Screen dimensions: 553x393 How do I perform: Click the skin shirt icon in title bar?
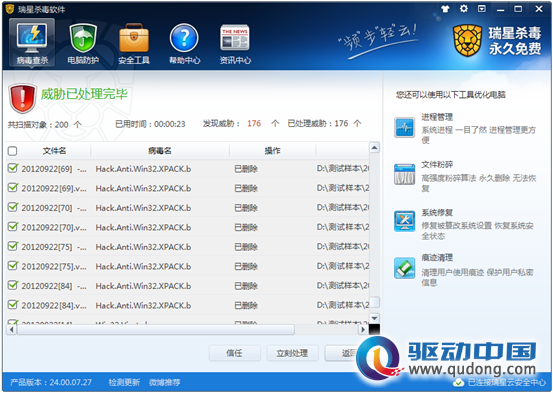tap(445, 9)
